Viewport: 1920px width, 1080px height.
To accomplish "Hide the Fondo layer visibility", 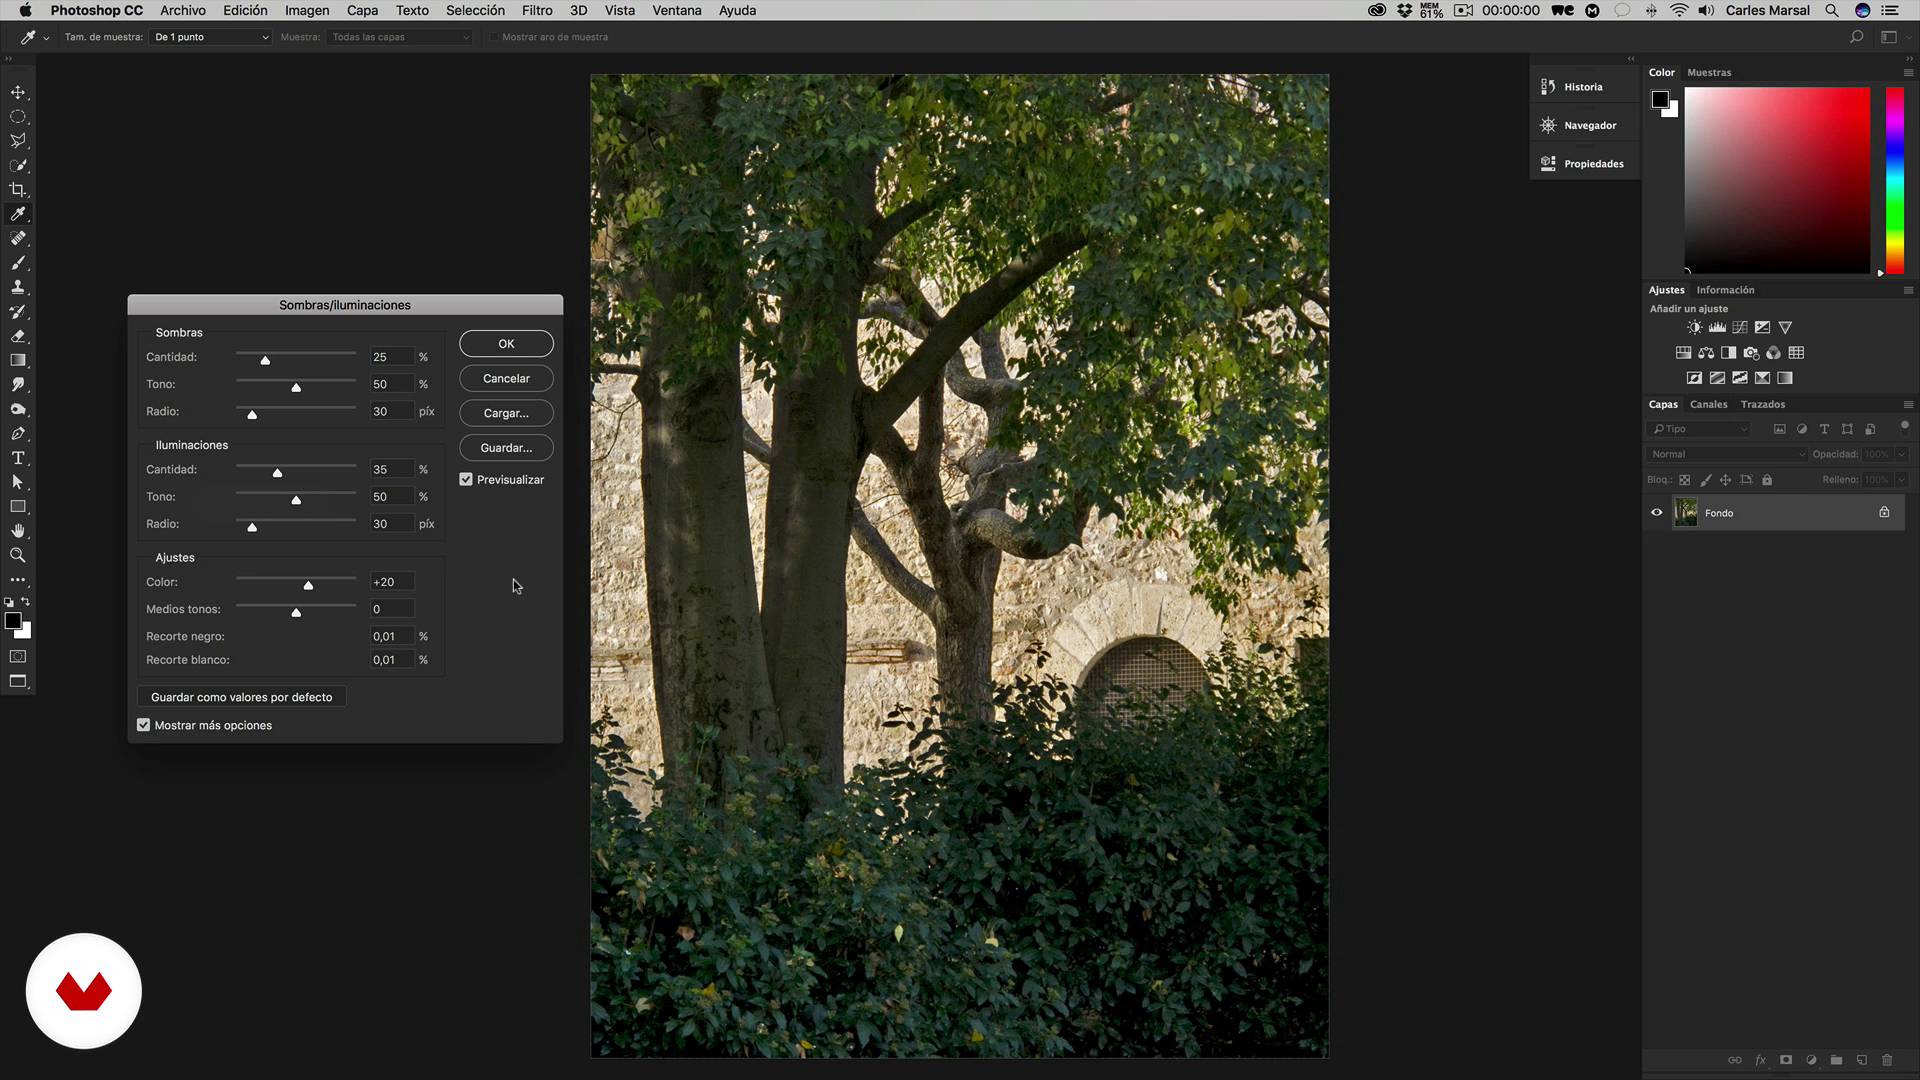I will click(1657, 513).
